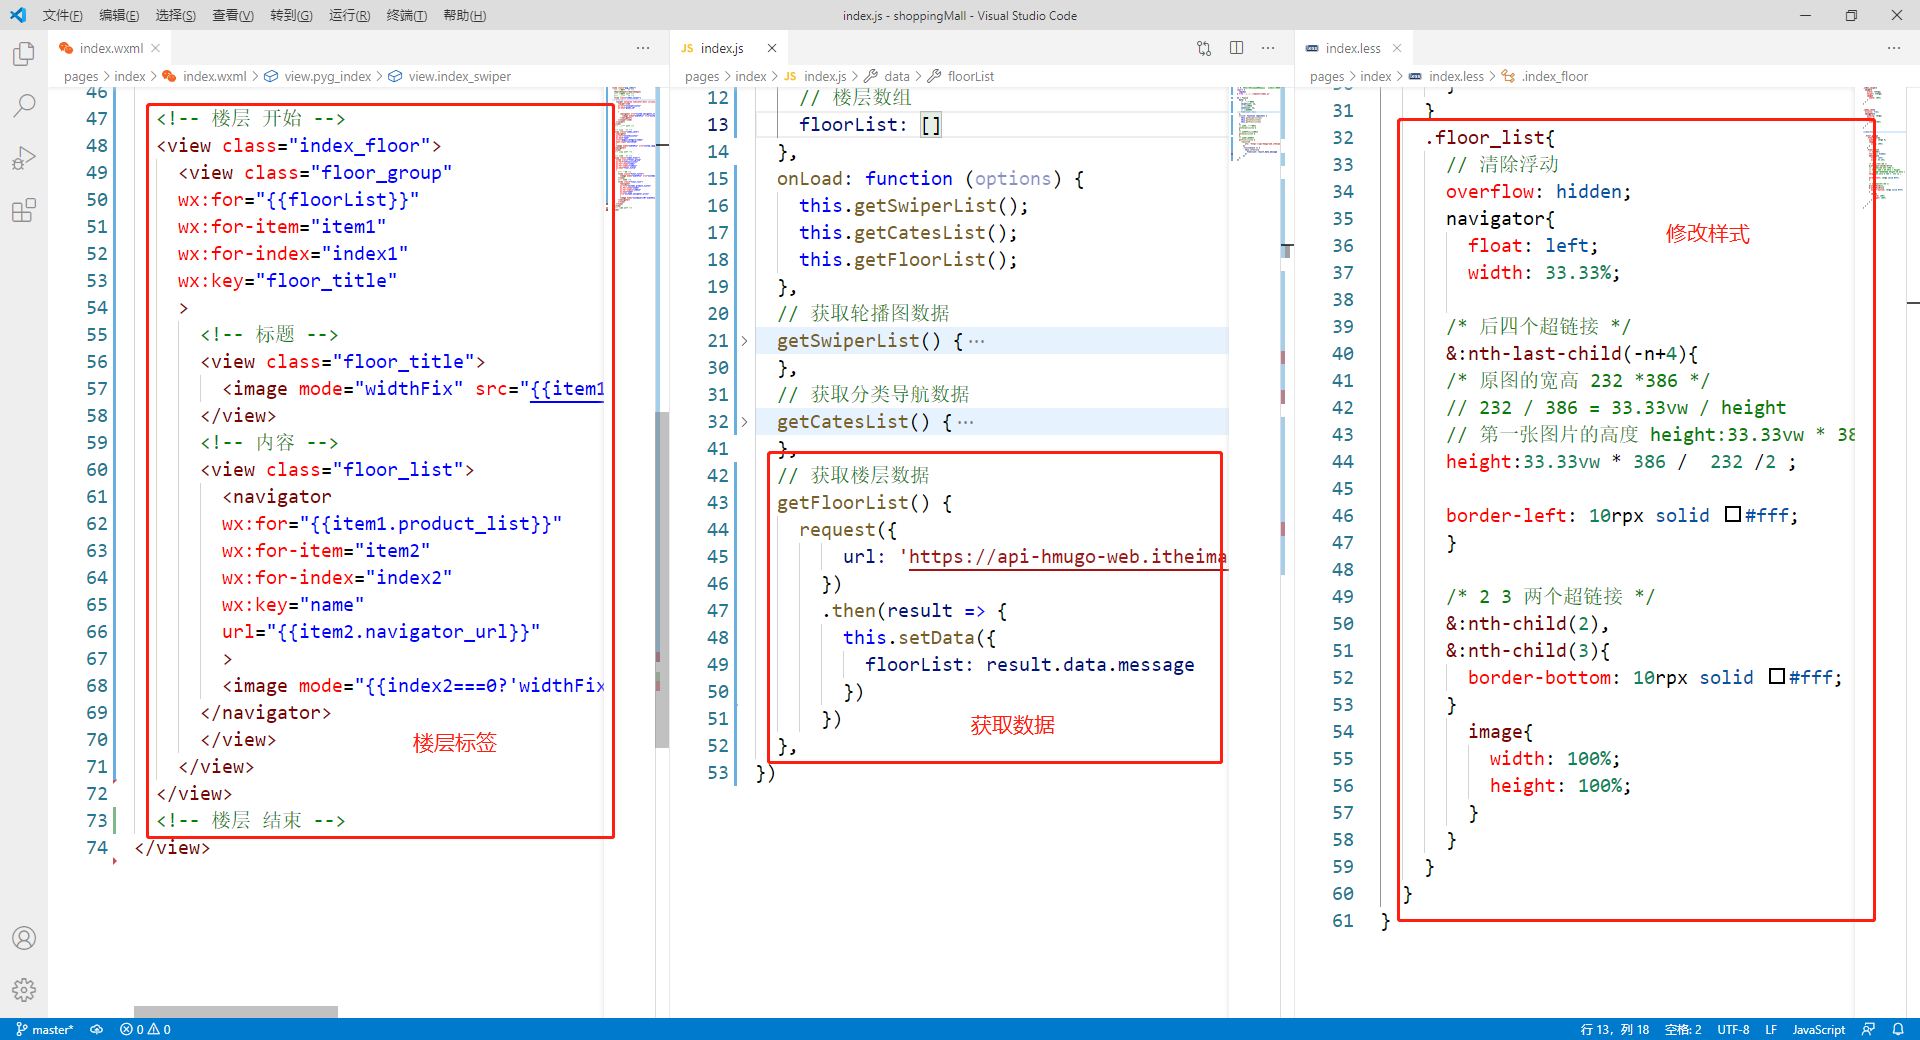Click #fff color swatch on border-bottom line
1920x1040 pixels.
(x=1777, y=677)
